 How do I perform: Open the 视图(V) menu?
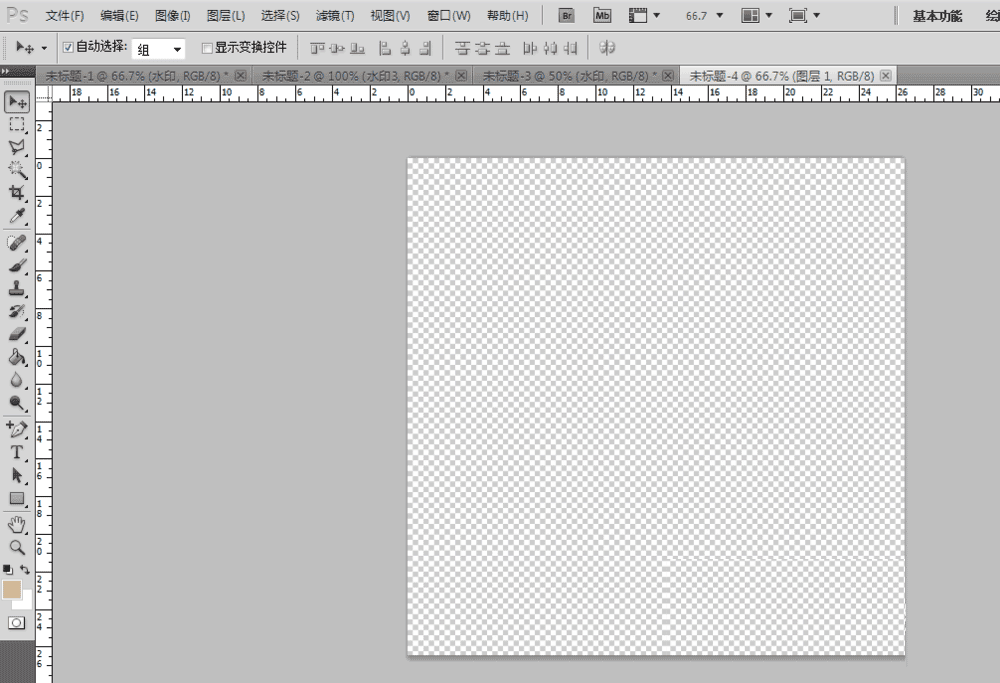pos(390,16)
